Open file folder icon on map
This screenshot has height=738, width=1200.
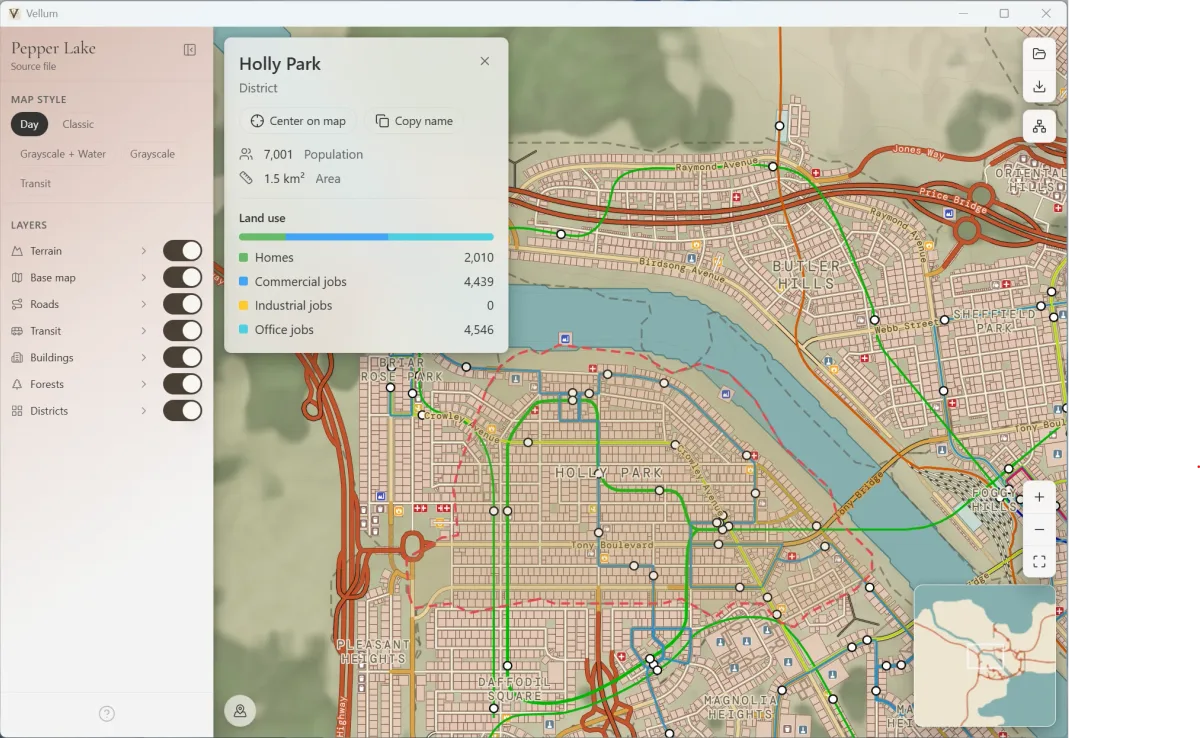point(1039,54)
